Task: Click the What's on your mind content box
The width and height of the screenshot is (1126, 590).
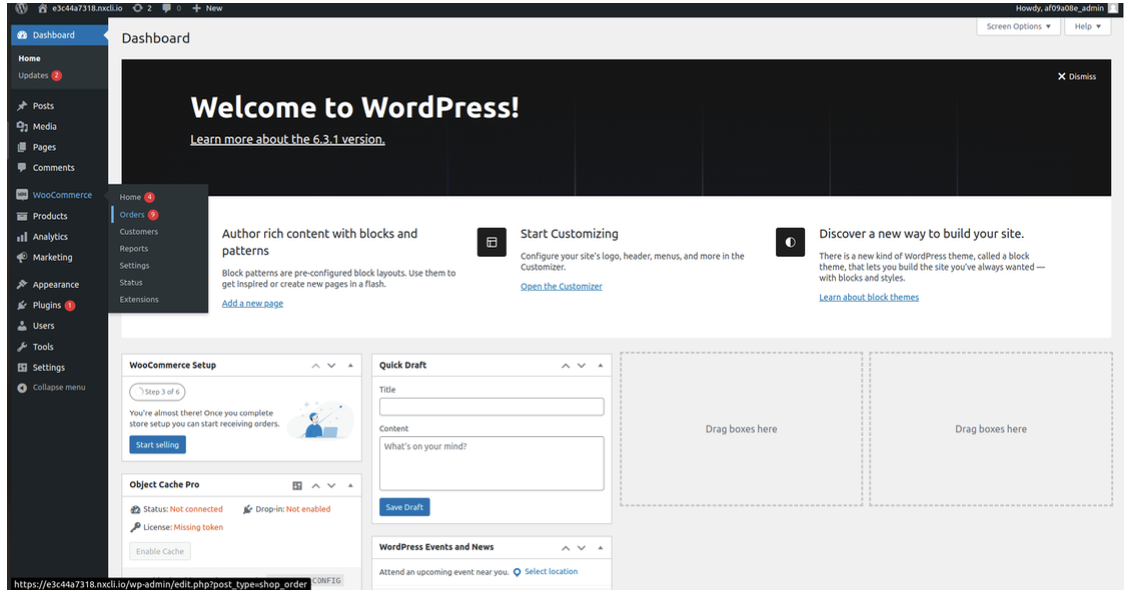Action: click(491, 464)
